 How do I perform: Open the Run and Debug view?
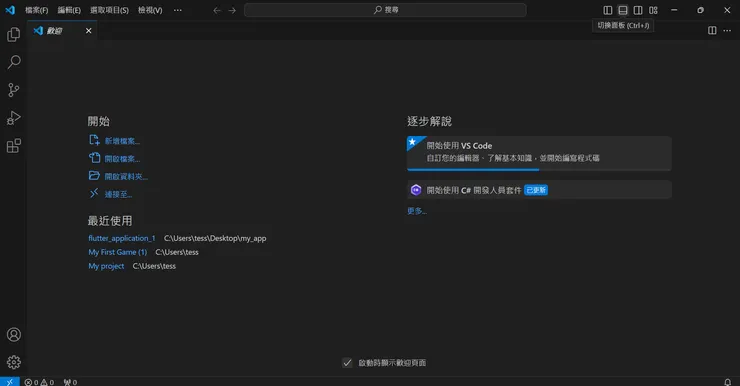[x=14, y=117]
